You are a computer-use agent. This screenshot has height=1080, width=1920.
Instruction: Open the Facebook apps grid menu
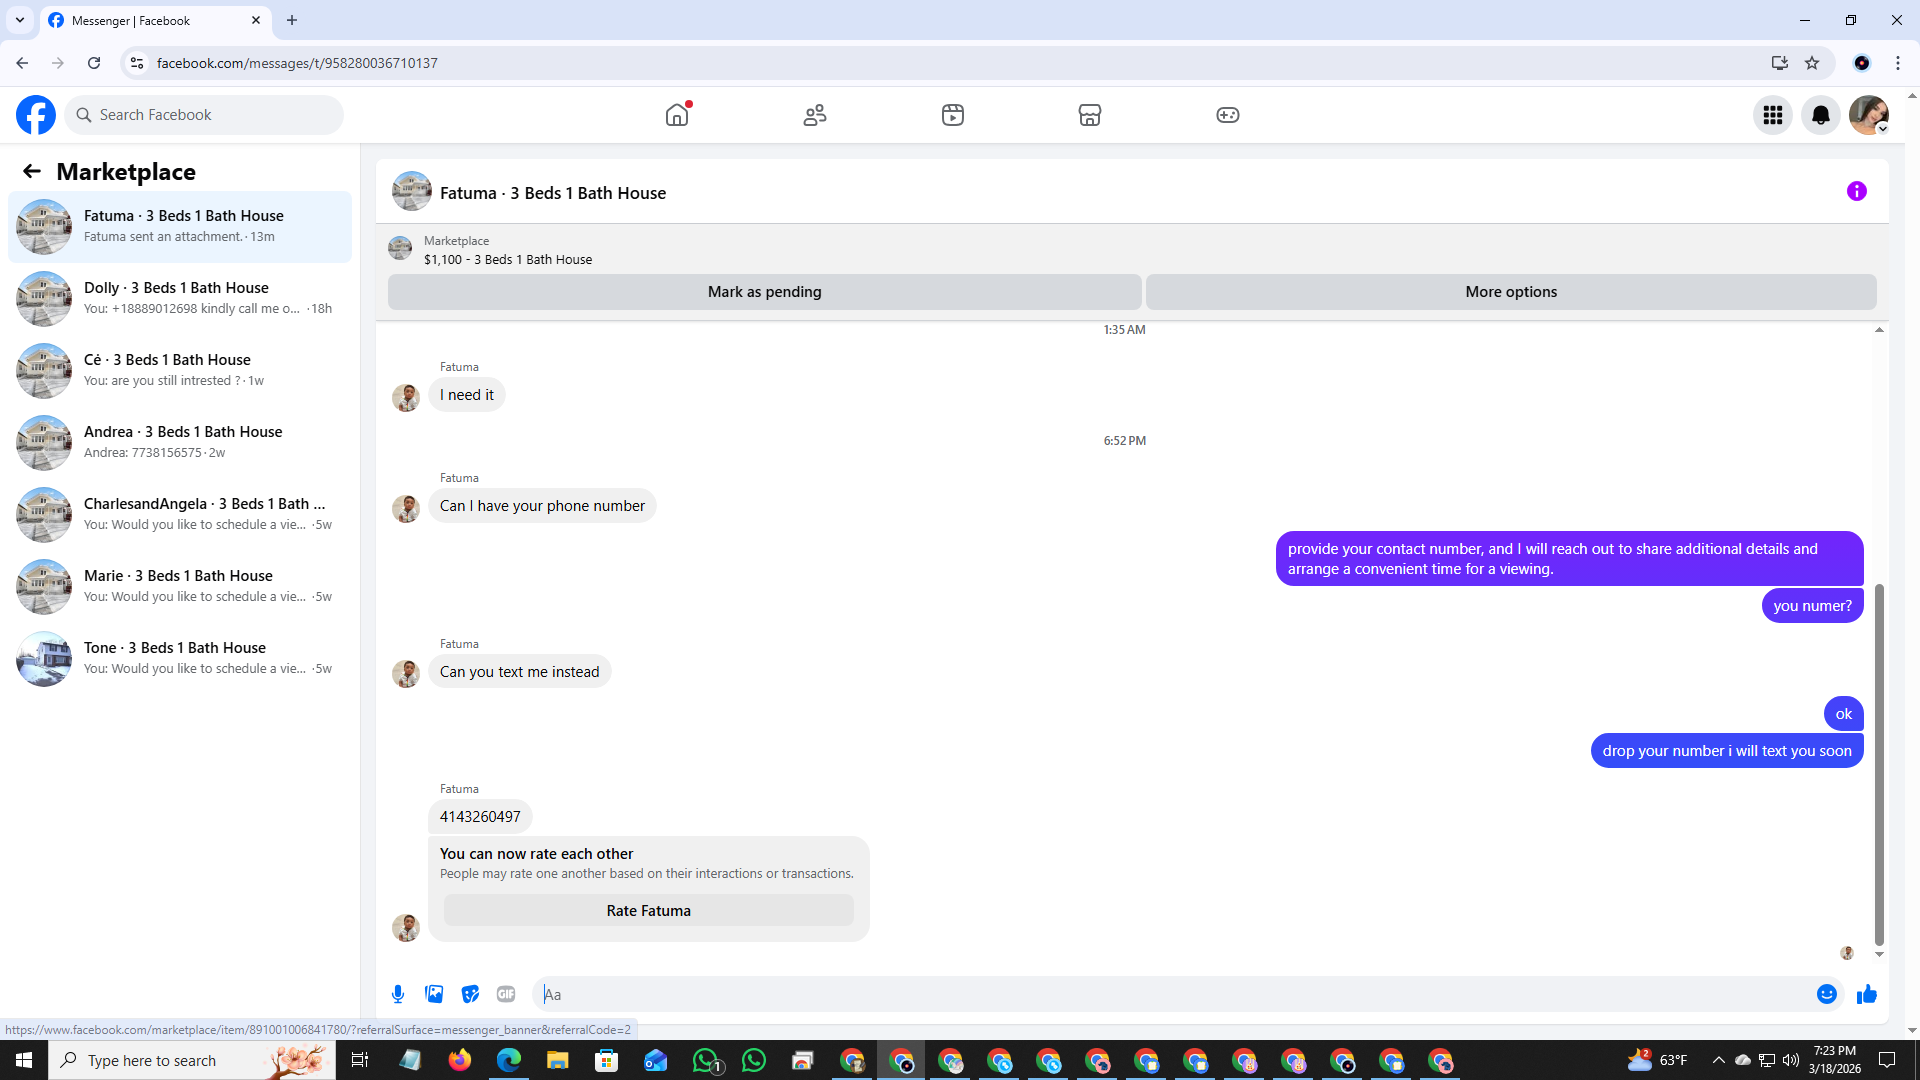(1772, 115)
